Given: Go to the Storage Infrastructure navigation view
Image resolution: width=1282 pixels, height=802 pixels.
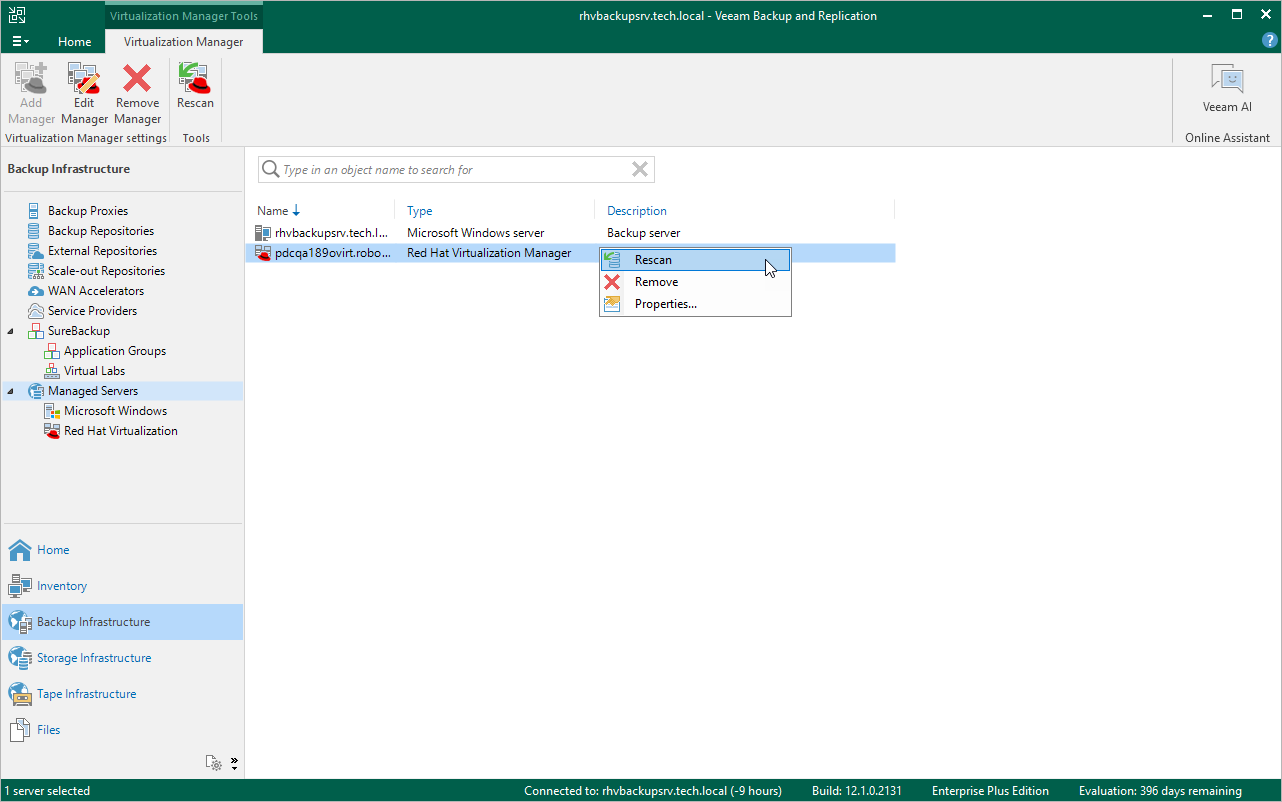Looking at the screenshot, I should click(x=122, y=658).
